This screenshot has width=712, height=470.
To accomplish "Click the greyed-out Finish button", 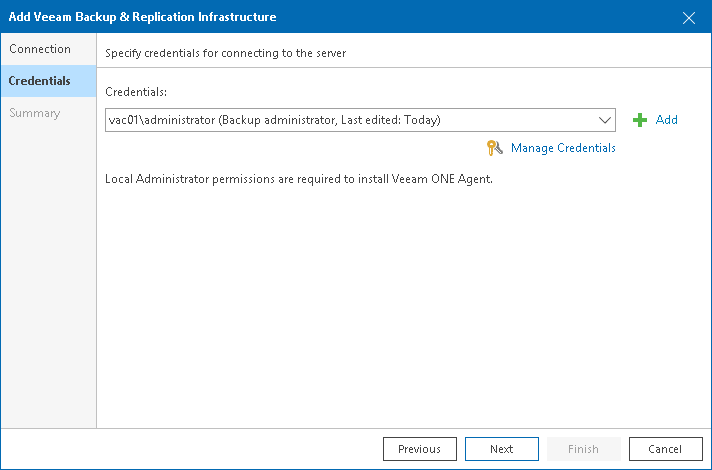I will 583,449.
